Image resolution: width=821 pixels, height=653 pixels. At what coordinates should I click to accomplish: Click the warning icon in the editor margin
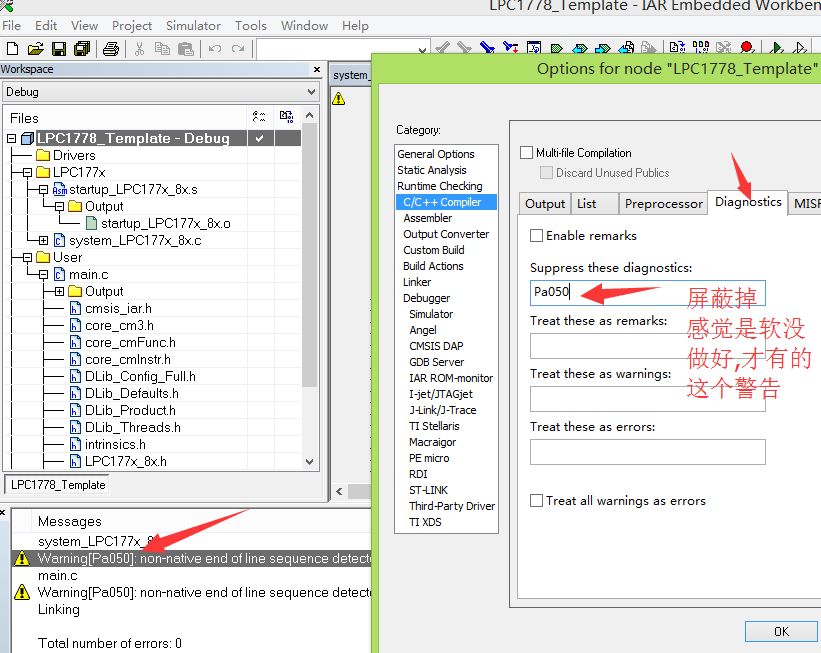point(339,98)
